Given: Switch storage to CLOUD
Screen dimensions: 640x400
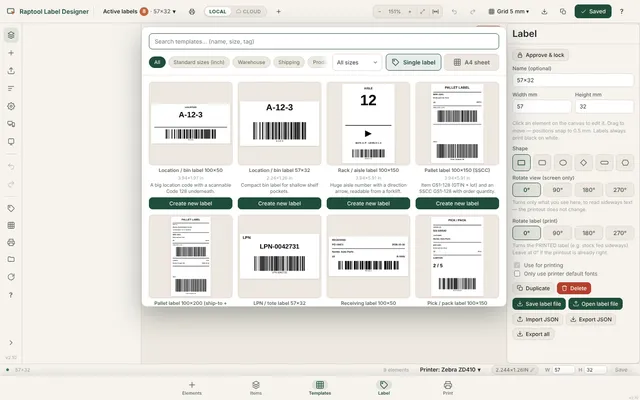Looking at the screenshot, I should pos(249,11).
